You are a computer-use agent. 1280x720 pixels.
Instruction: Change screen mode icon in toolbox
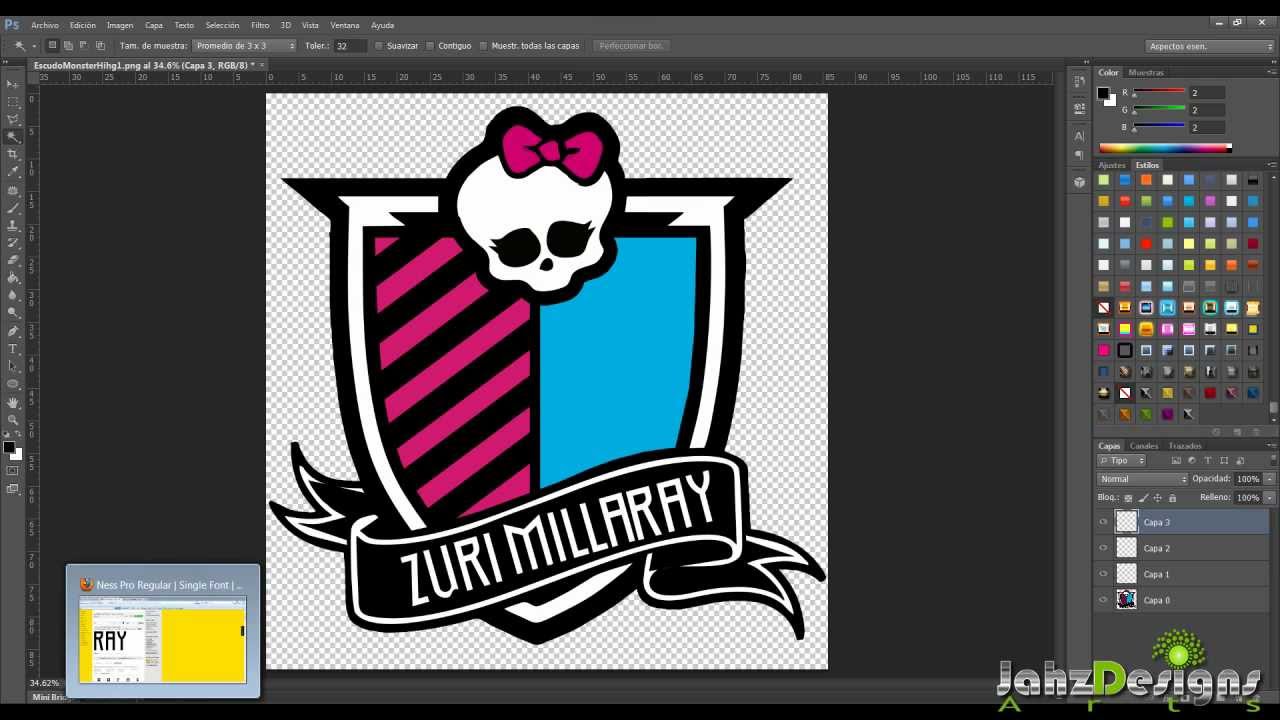(x=13, y=489)
